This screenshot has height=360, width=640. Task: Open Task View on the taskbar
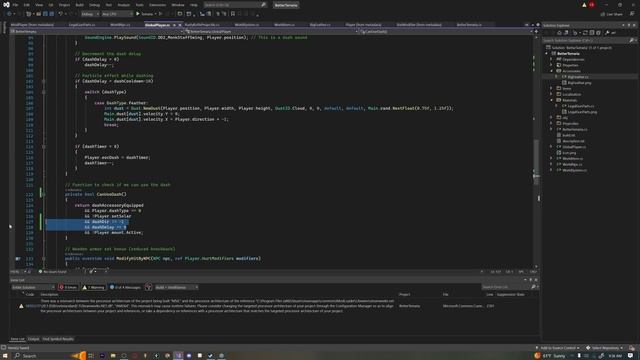click(x=91, y=356)
